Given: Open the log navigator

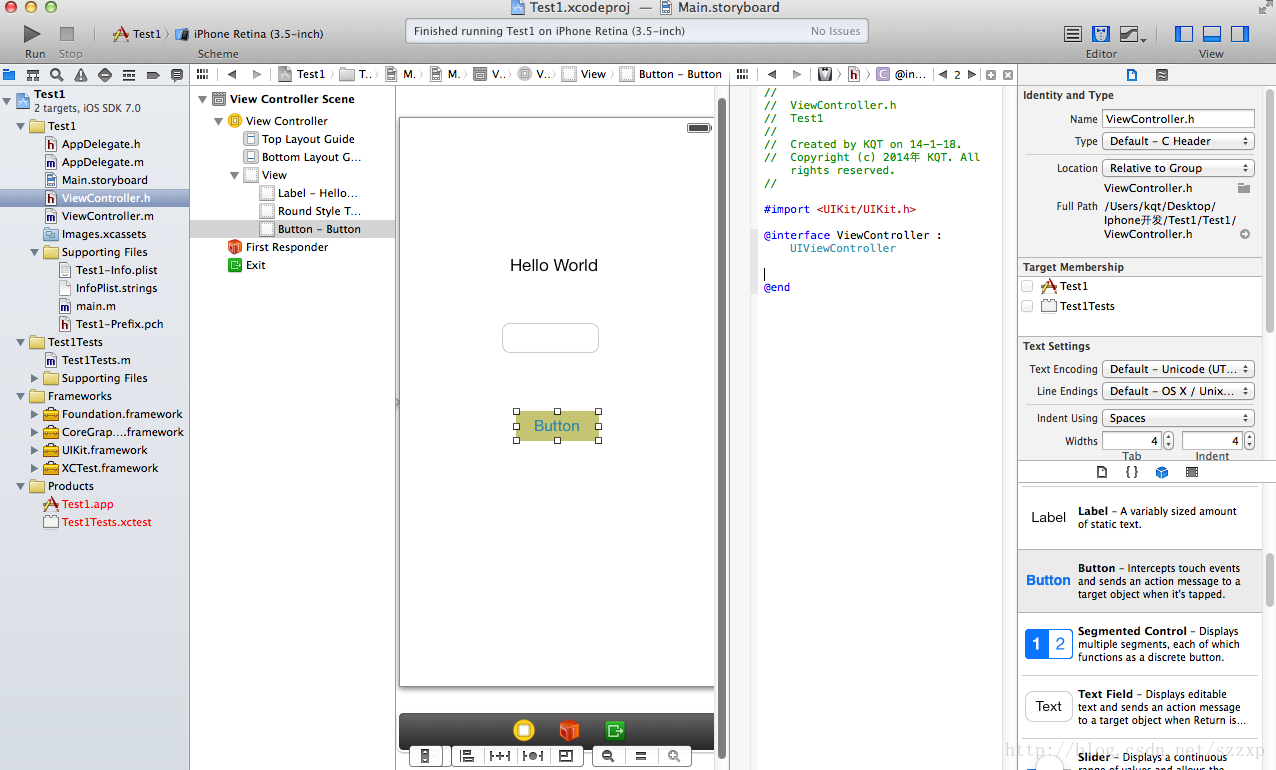Looking at the screenshot, I should (x=177, y=75).
